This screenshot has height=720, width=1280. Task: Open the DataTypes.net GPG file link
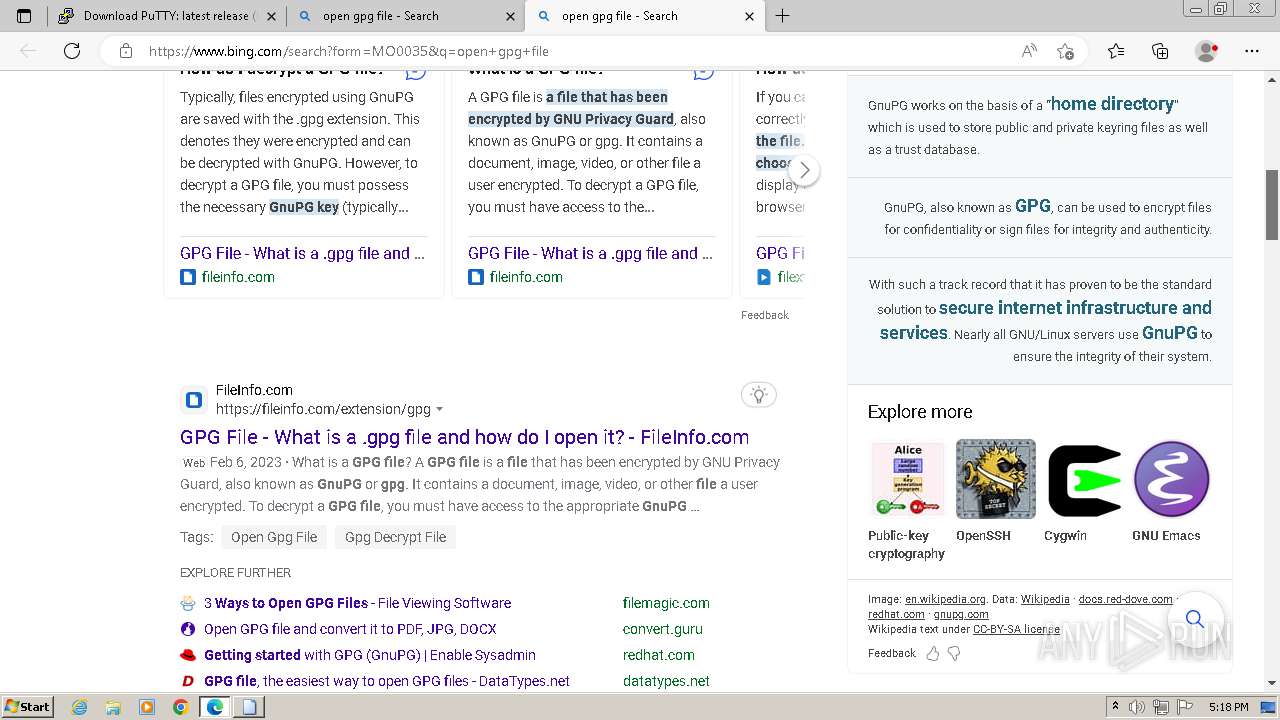coord(387,681)
